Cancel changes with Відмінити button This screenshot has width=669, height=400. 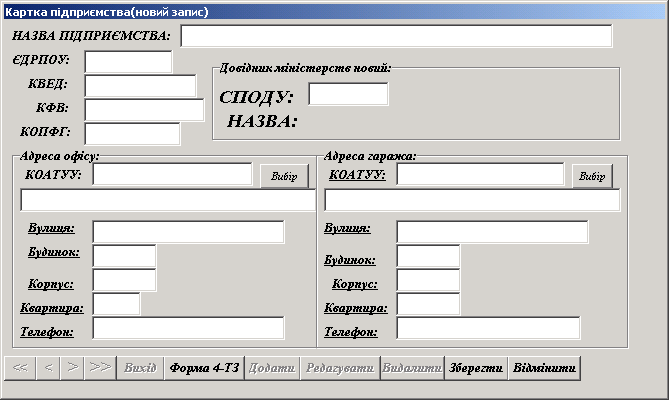coord(544,368)
